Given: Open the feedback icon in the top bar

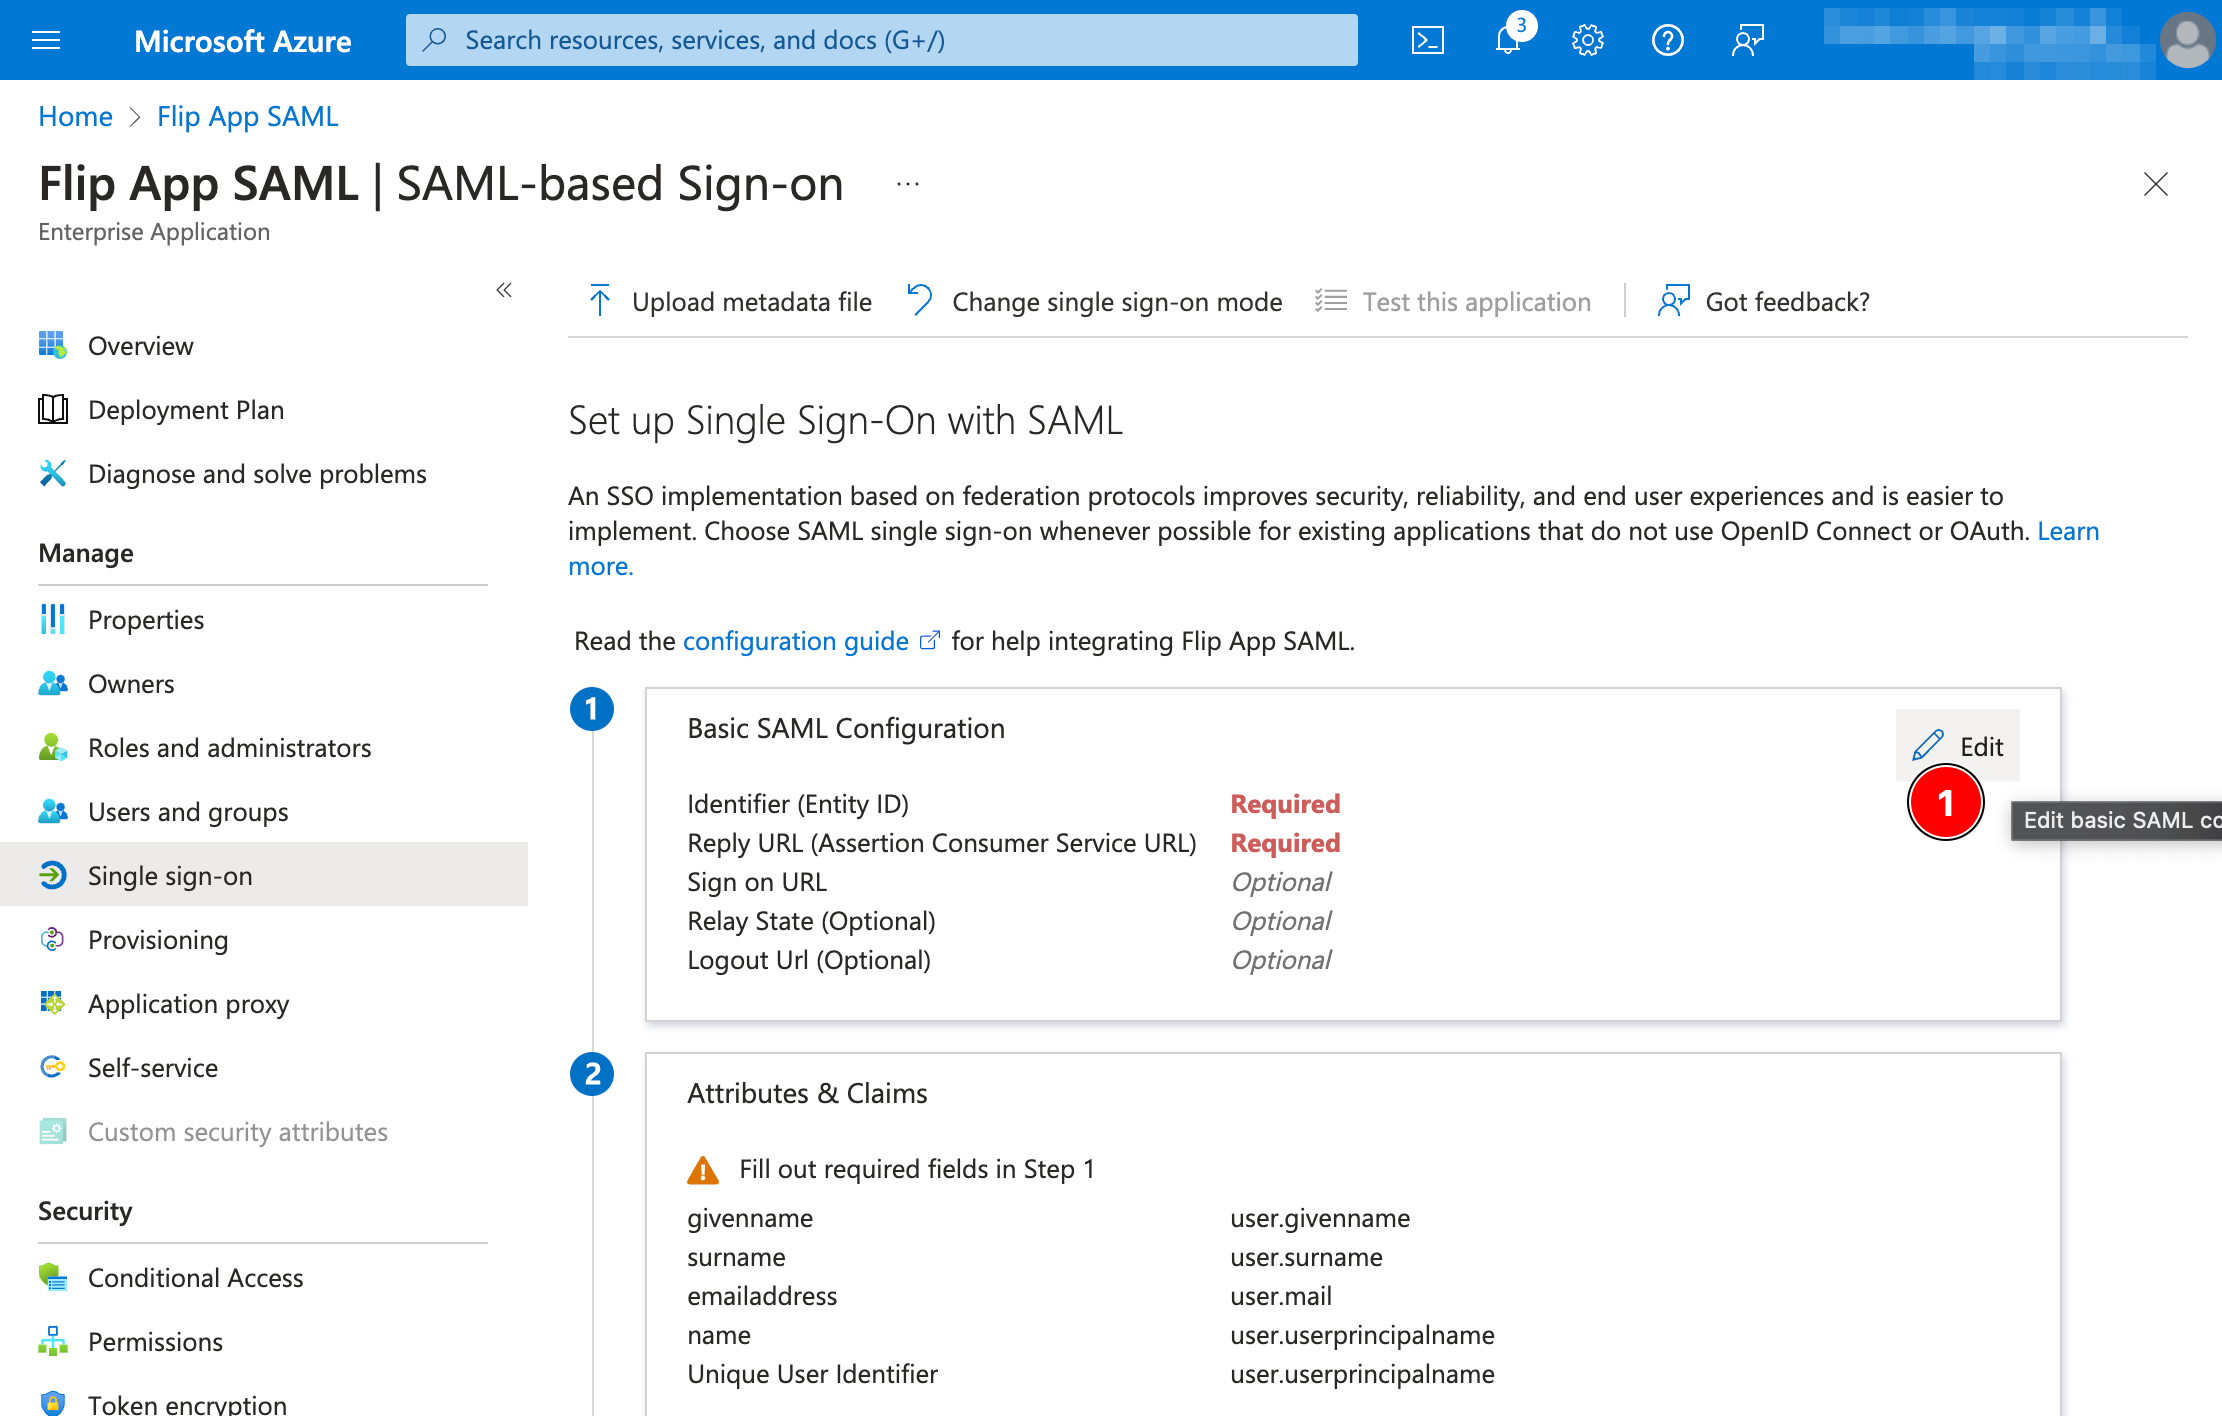Looking at the screenshot, I should 1747,40.
